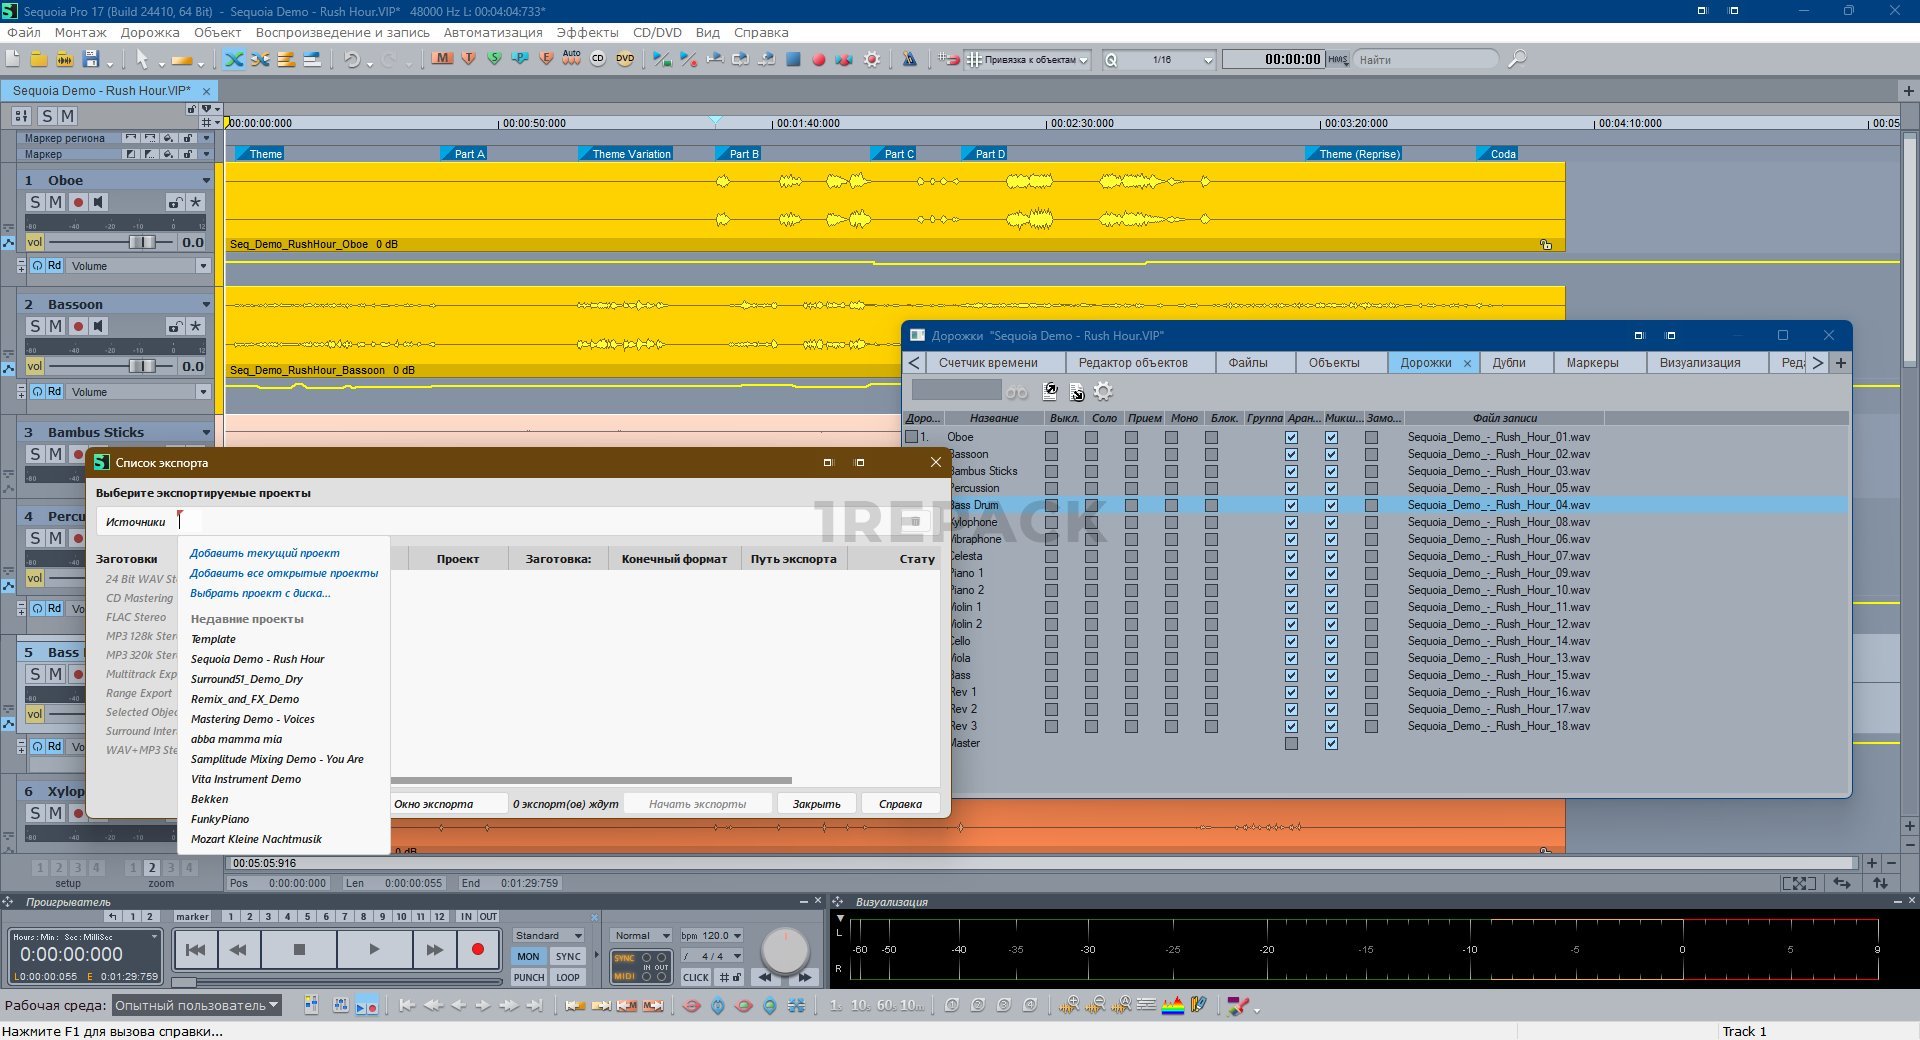Open the 1/16 grid value dropdown
This screenshot has width=1920, height=1040.
point(1207,60)
